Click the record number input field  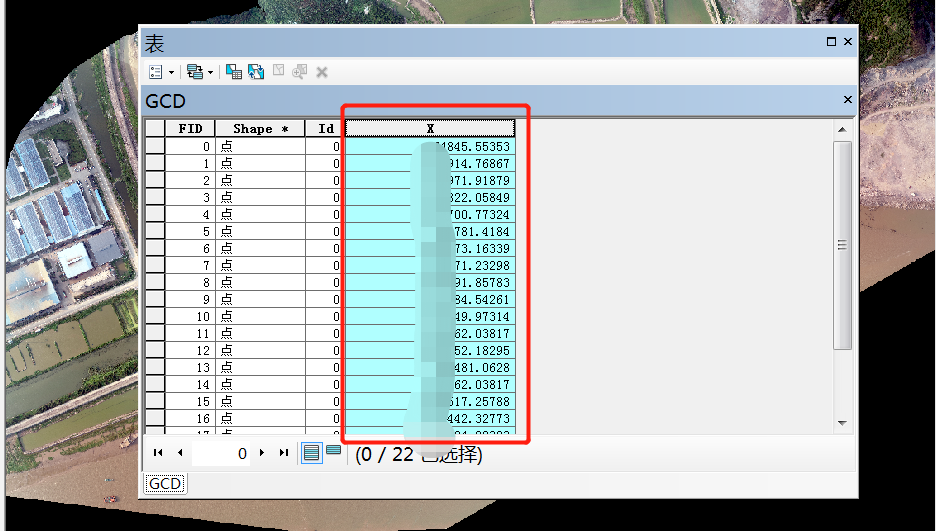[x=220, y=453]
